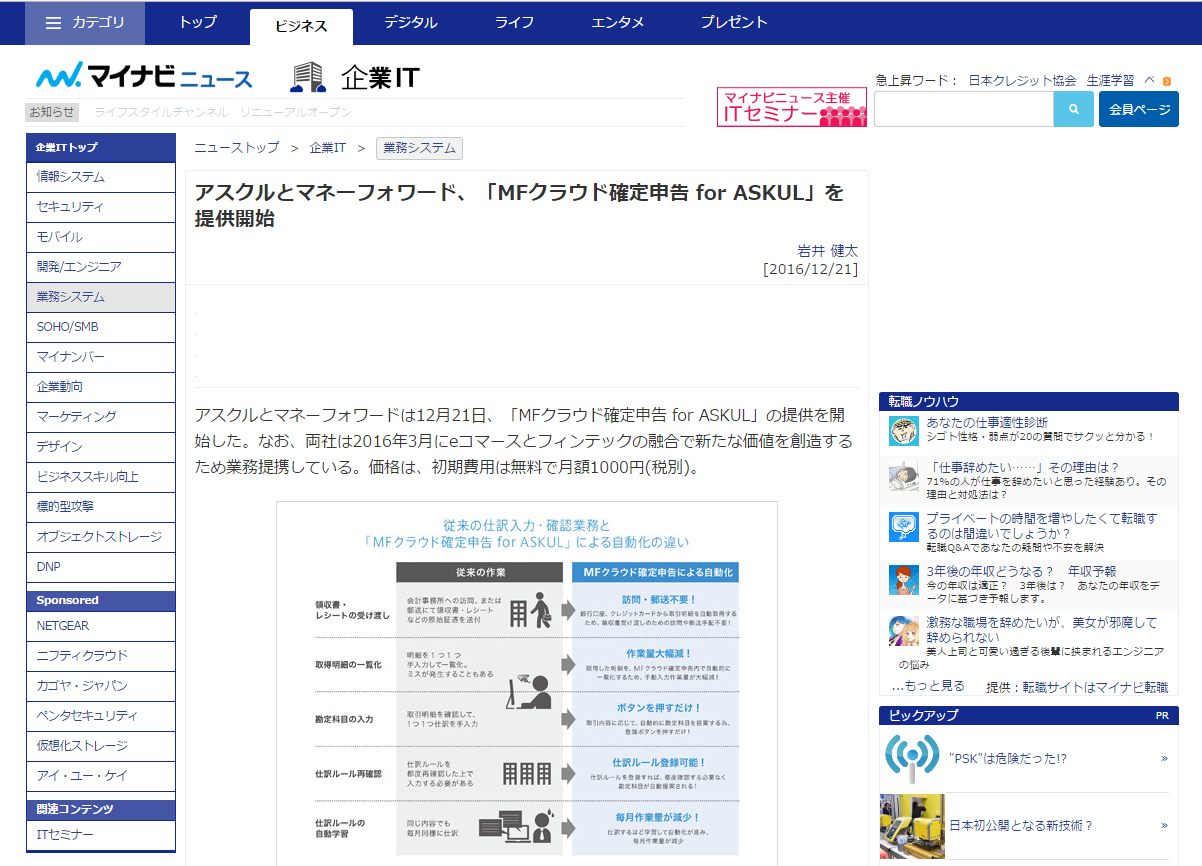Open 日本初公開となる新技術？ pickup article
This screenshot has height=866, width=1202.
coord(1021,826)
